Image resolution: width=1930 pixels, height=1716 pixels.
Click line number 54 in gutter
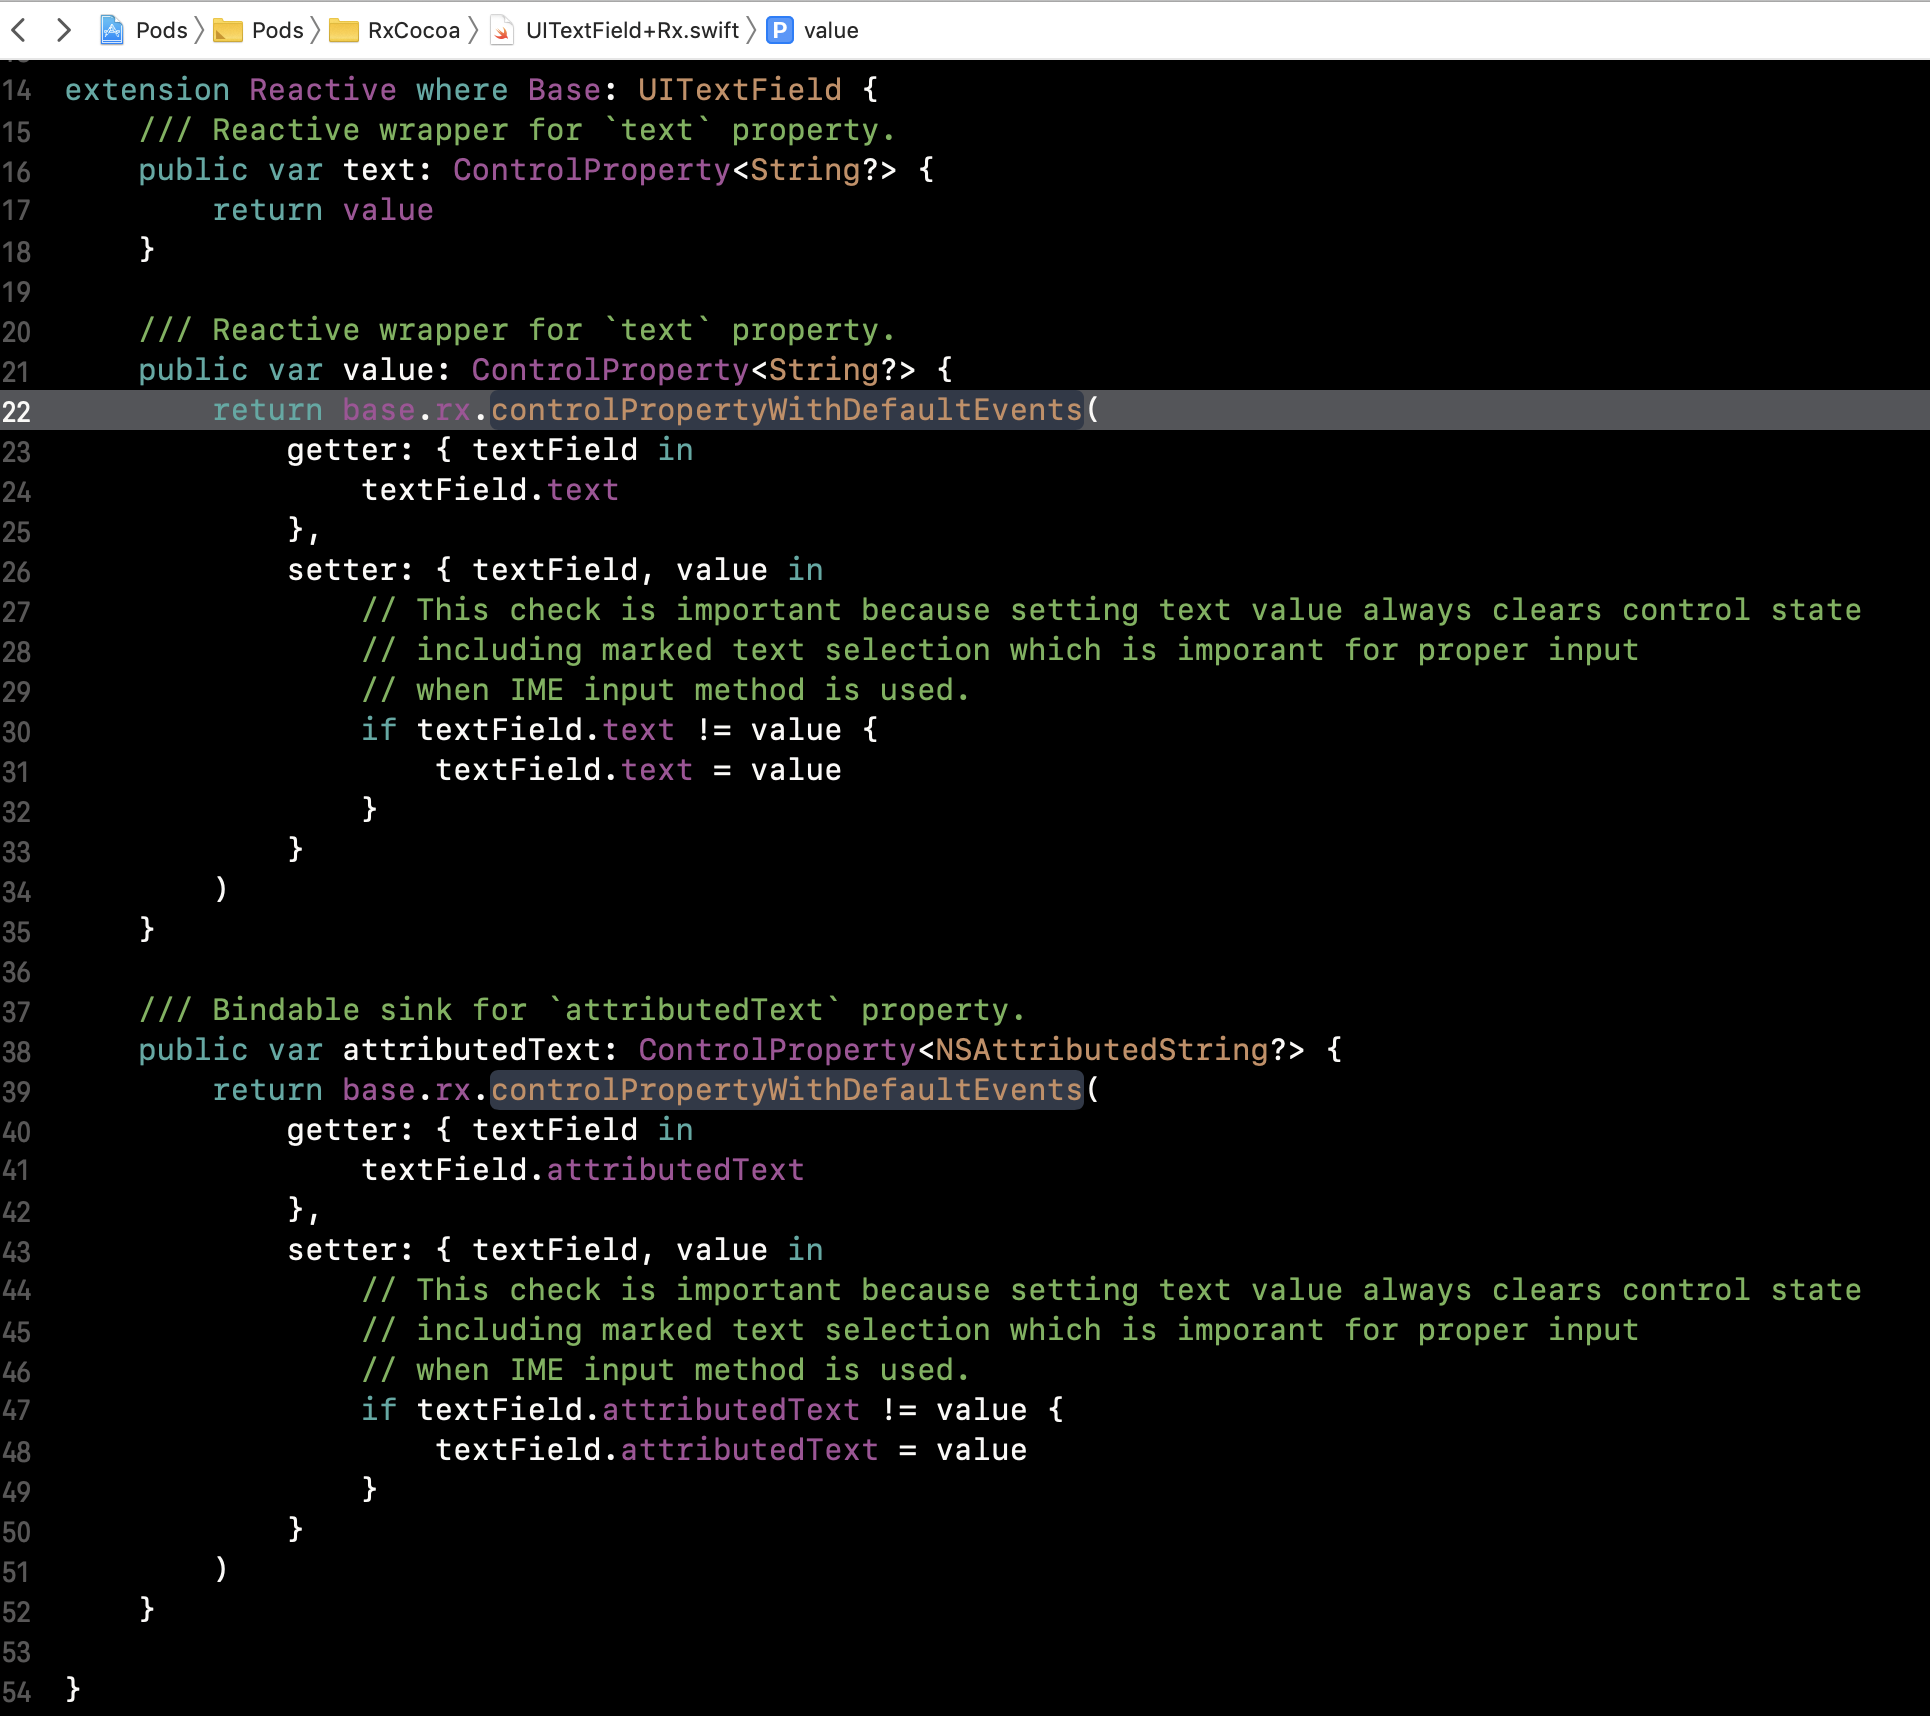(x=17, y=1692)
